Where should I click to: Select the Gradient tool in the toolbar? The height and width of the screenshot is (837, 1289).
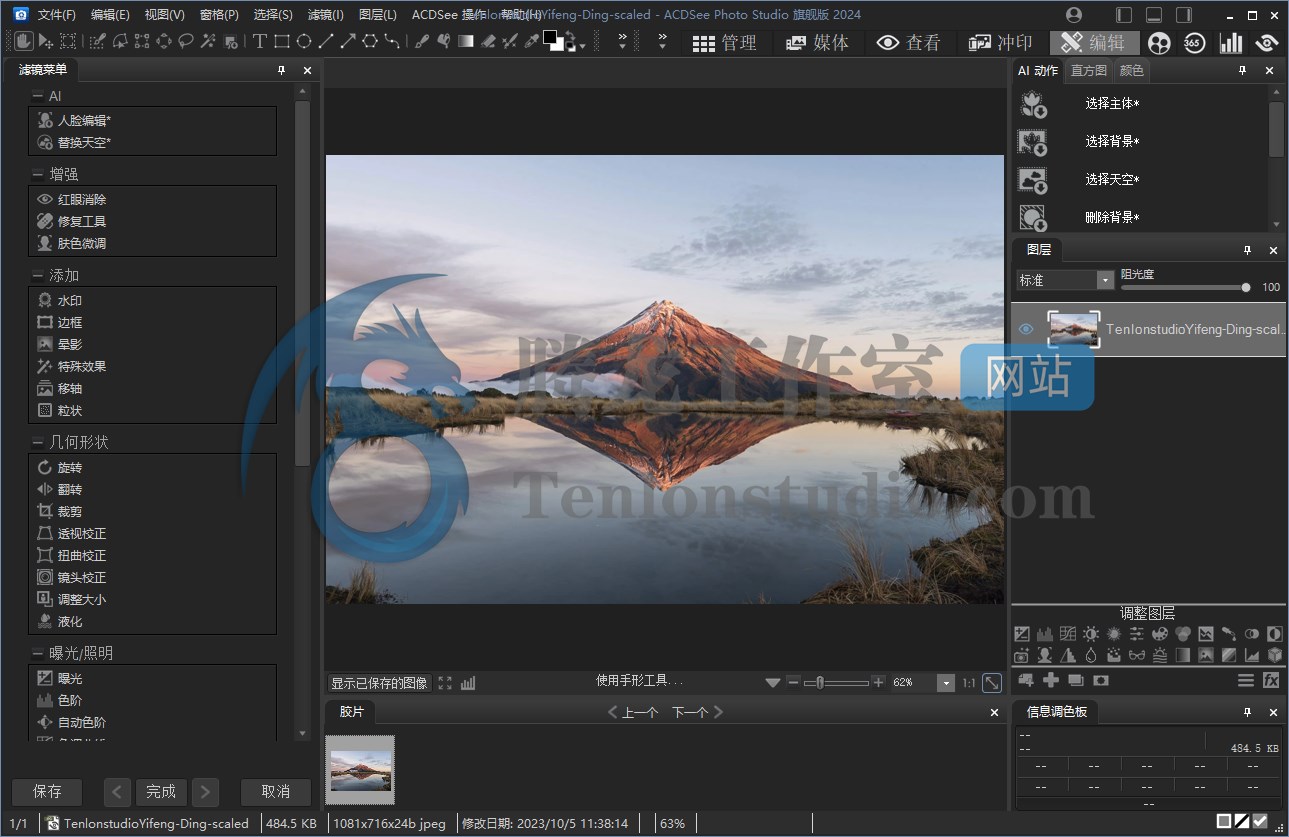pos(466,41)
